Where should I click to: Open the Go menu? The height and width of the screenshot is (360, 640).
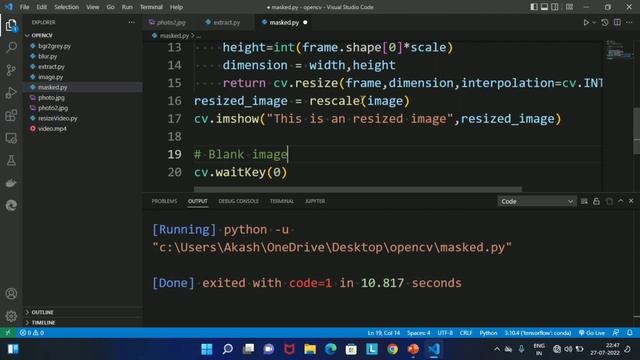[x=110, y=7]
